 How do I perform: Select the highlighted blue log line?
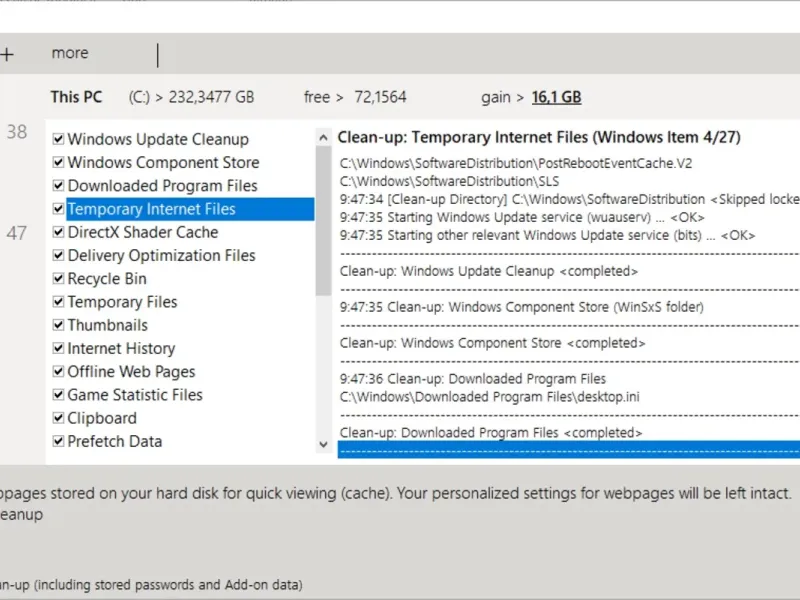[x=569, y=449]
